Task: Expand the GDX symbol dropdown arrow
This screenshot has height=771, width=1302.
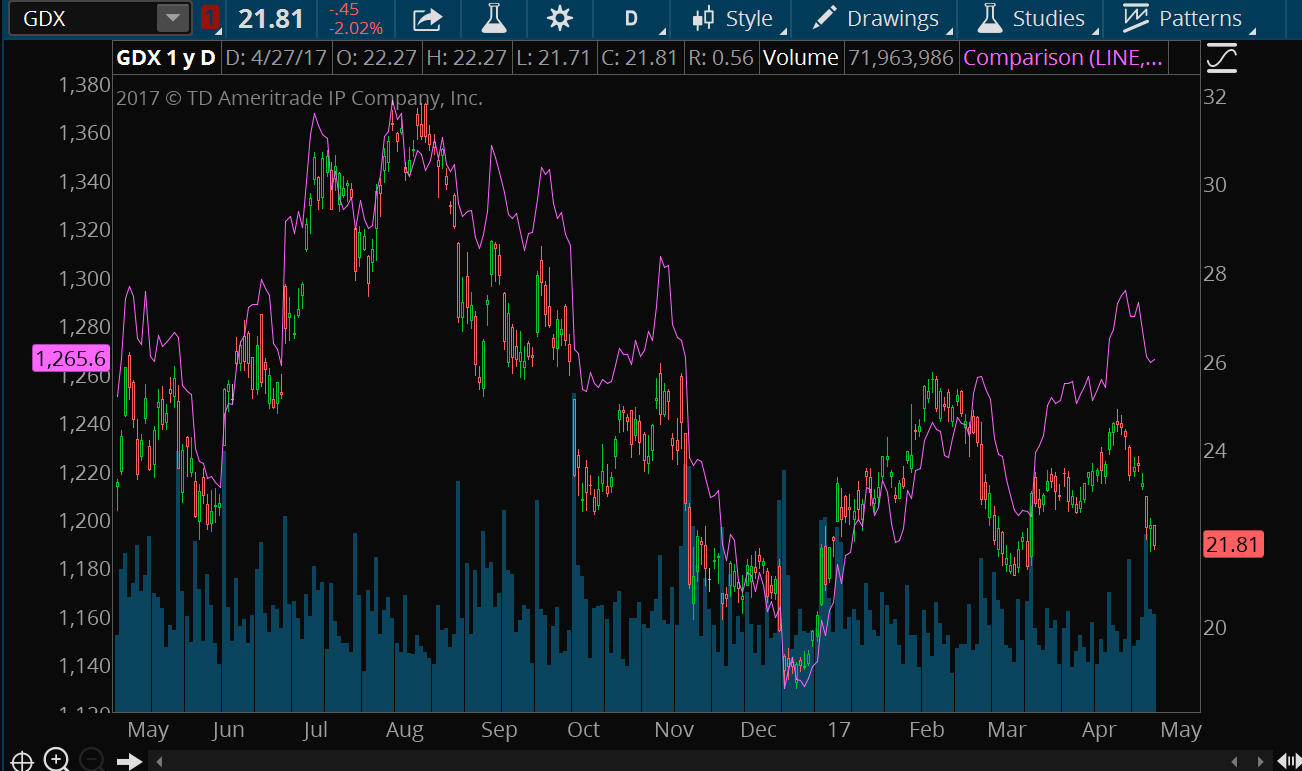Action: 173,18
